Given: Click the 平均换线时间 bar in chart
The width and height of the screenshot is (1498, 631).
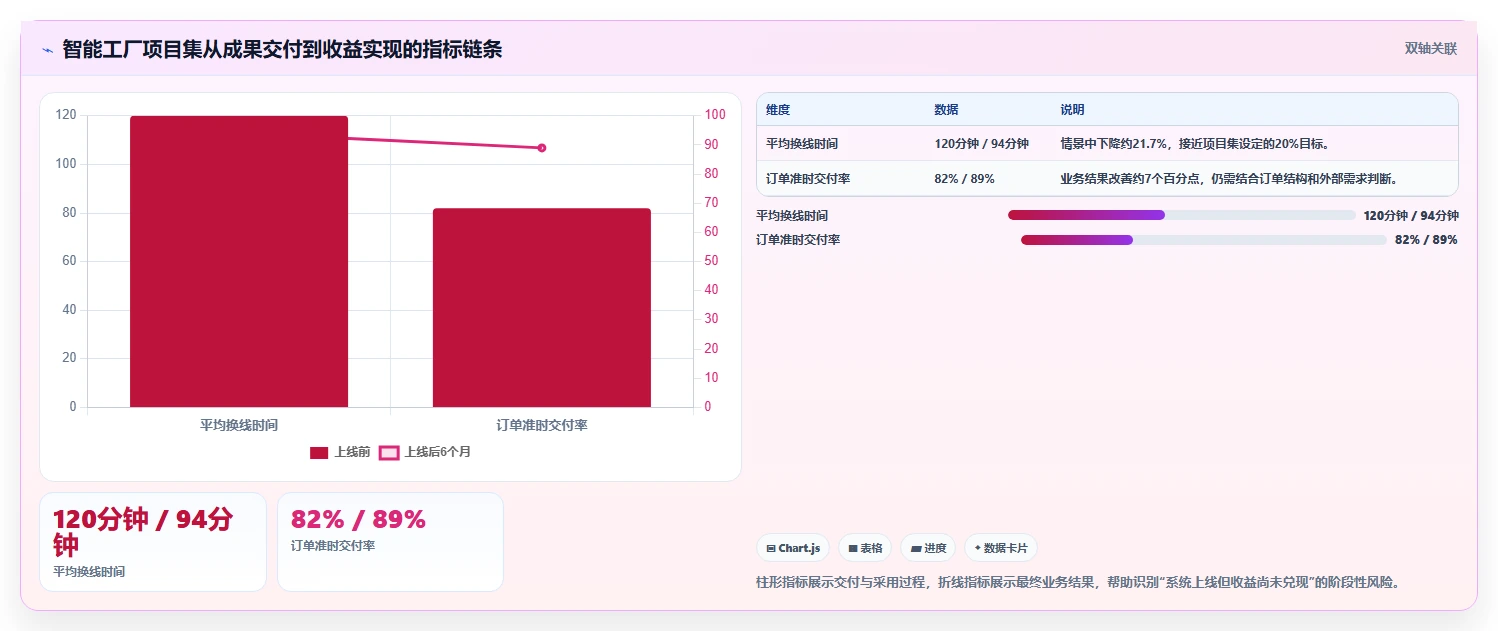Looking at the screenshot, I should [239, 261].
